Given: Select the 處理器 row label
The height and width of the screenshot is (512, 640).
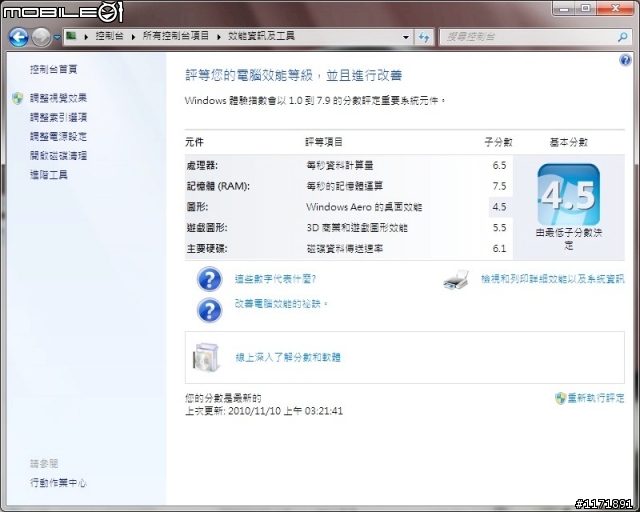Looking at the screenshot, I should click(202, 165).
